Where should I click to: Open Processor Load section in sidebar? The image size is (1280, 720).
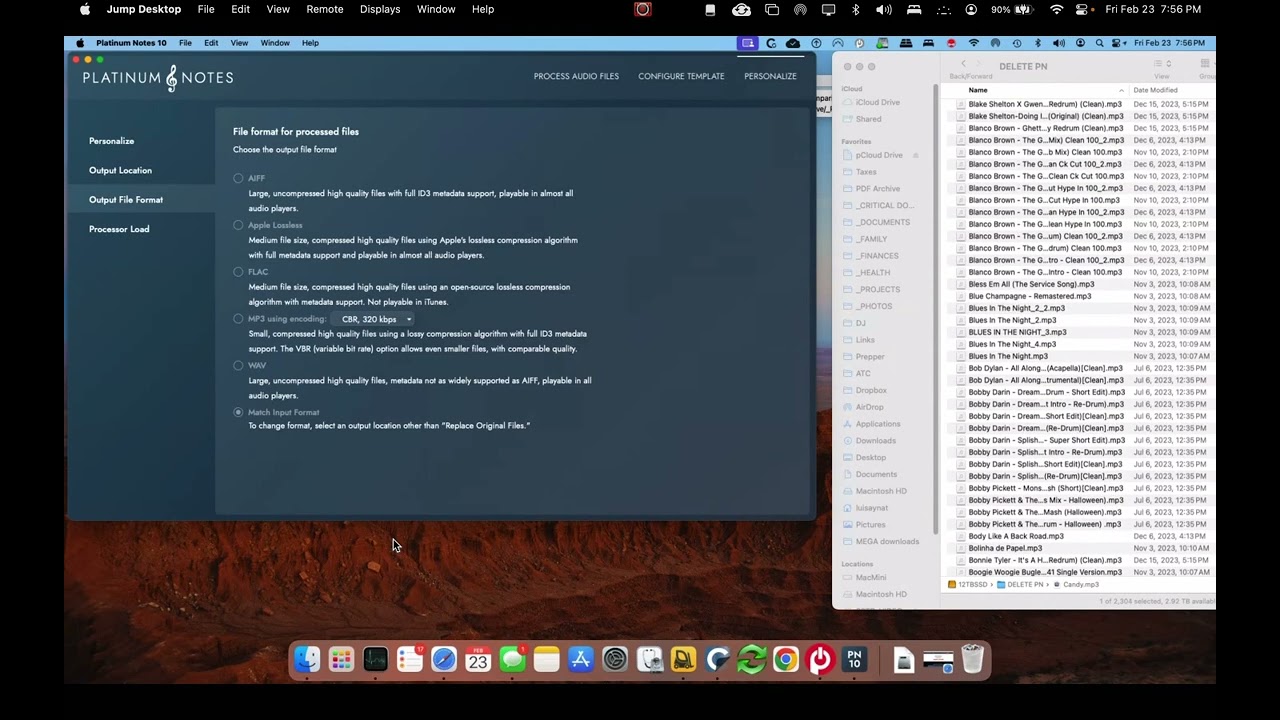click(119, 229)
